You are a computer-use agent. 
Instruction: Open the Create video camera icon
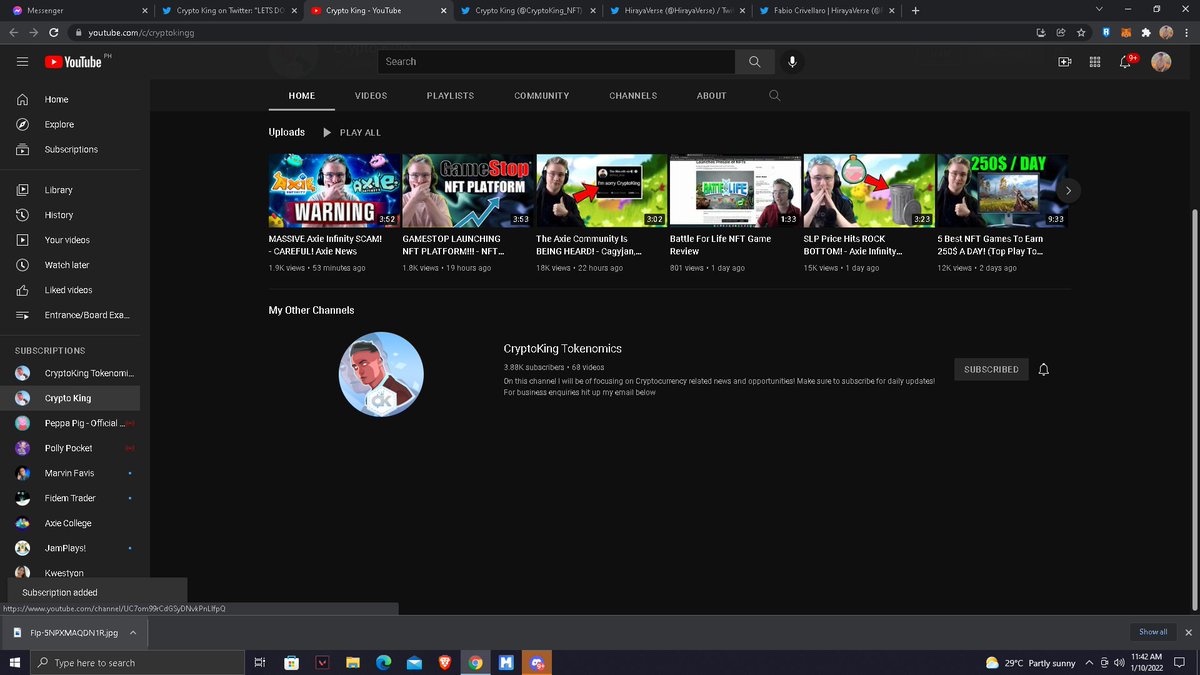[x=1064, y=62]
